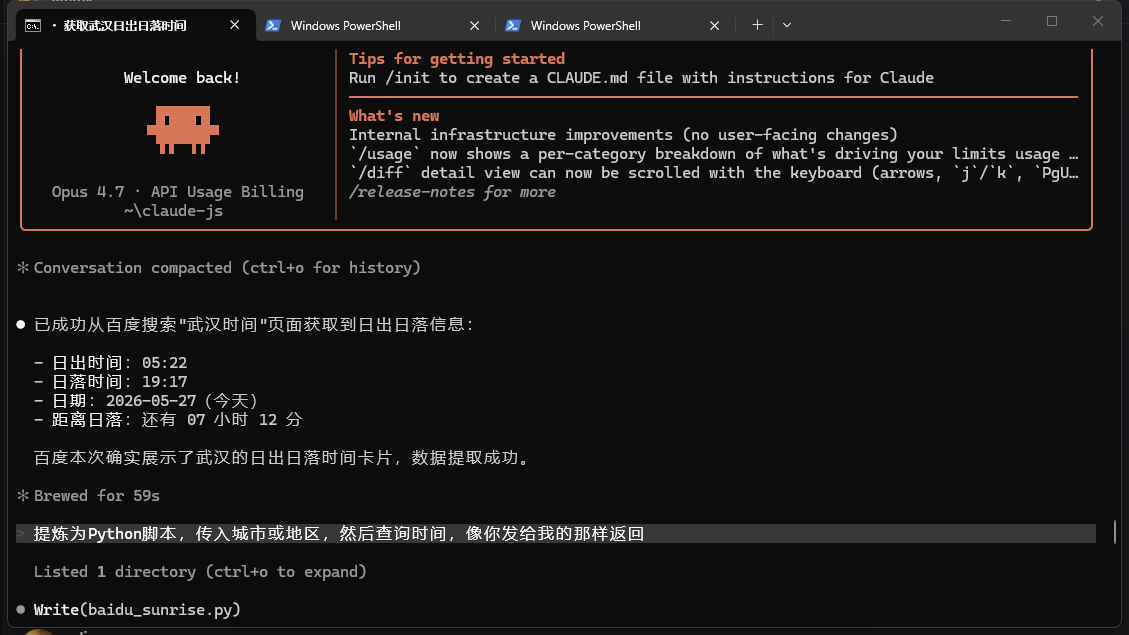1129x635 pixels.
Task: Minimize the terminal window
Action: pos(1006,22)
